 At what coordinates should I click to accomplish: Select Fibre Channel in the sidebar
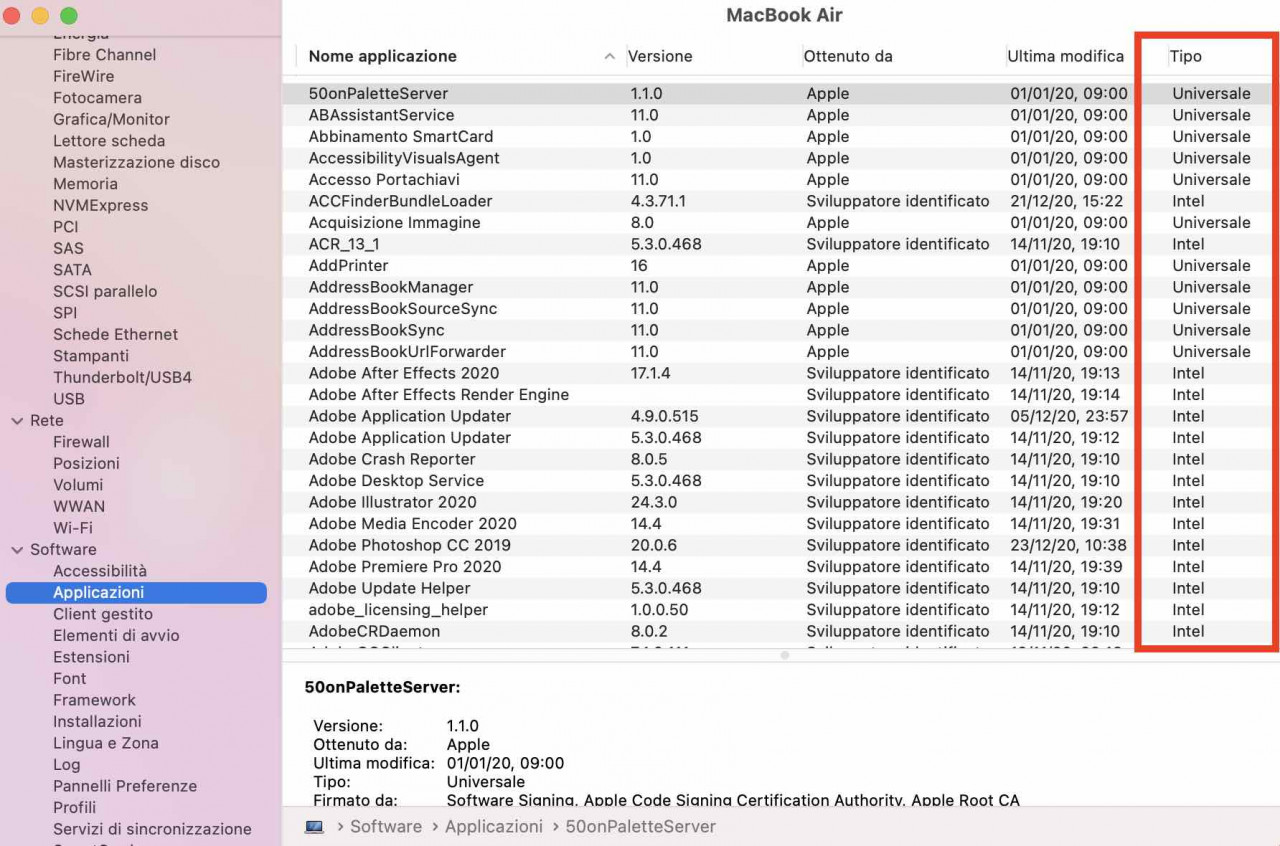[104, 55]
